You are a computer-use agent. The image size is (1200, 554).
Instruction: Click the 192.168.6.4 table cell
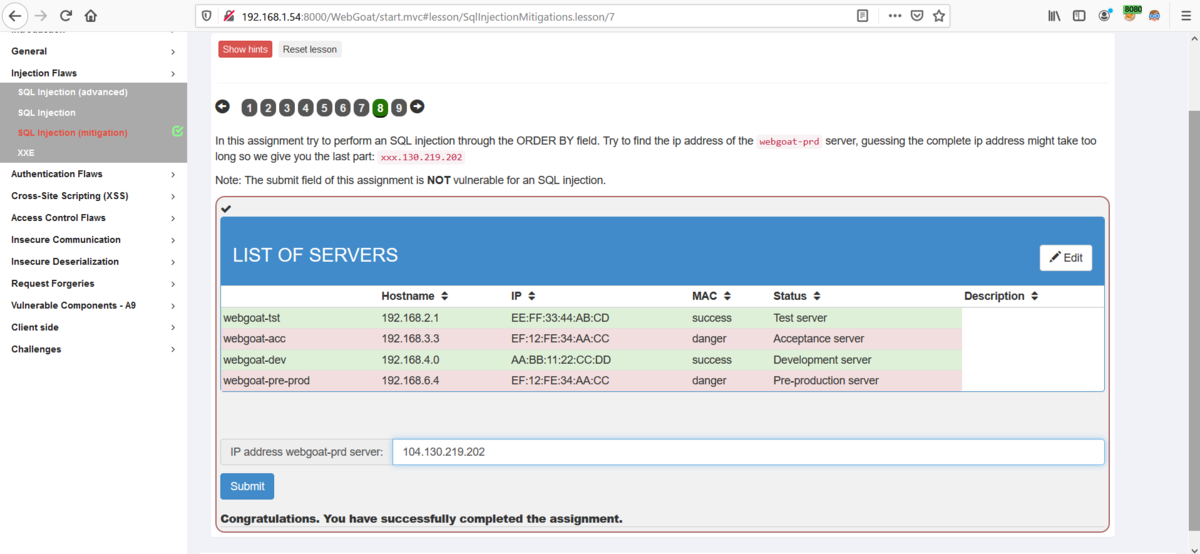[410, 381]
